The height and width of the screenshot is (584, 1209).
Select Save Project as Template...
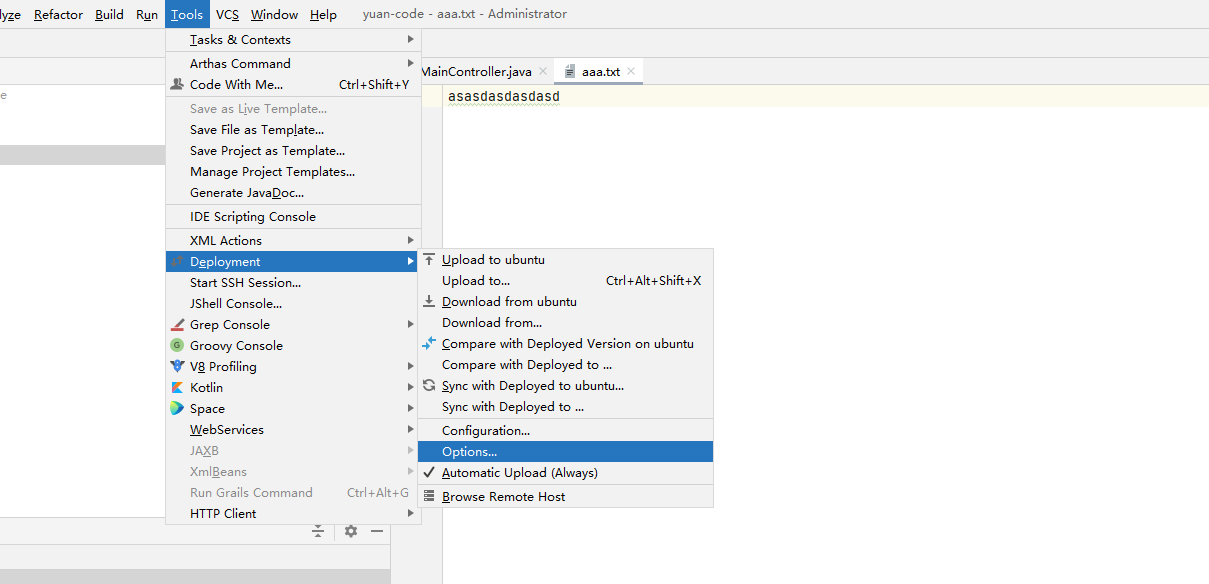[x=293, y=151]
